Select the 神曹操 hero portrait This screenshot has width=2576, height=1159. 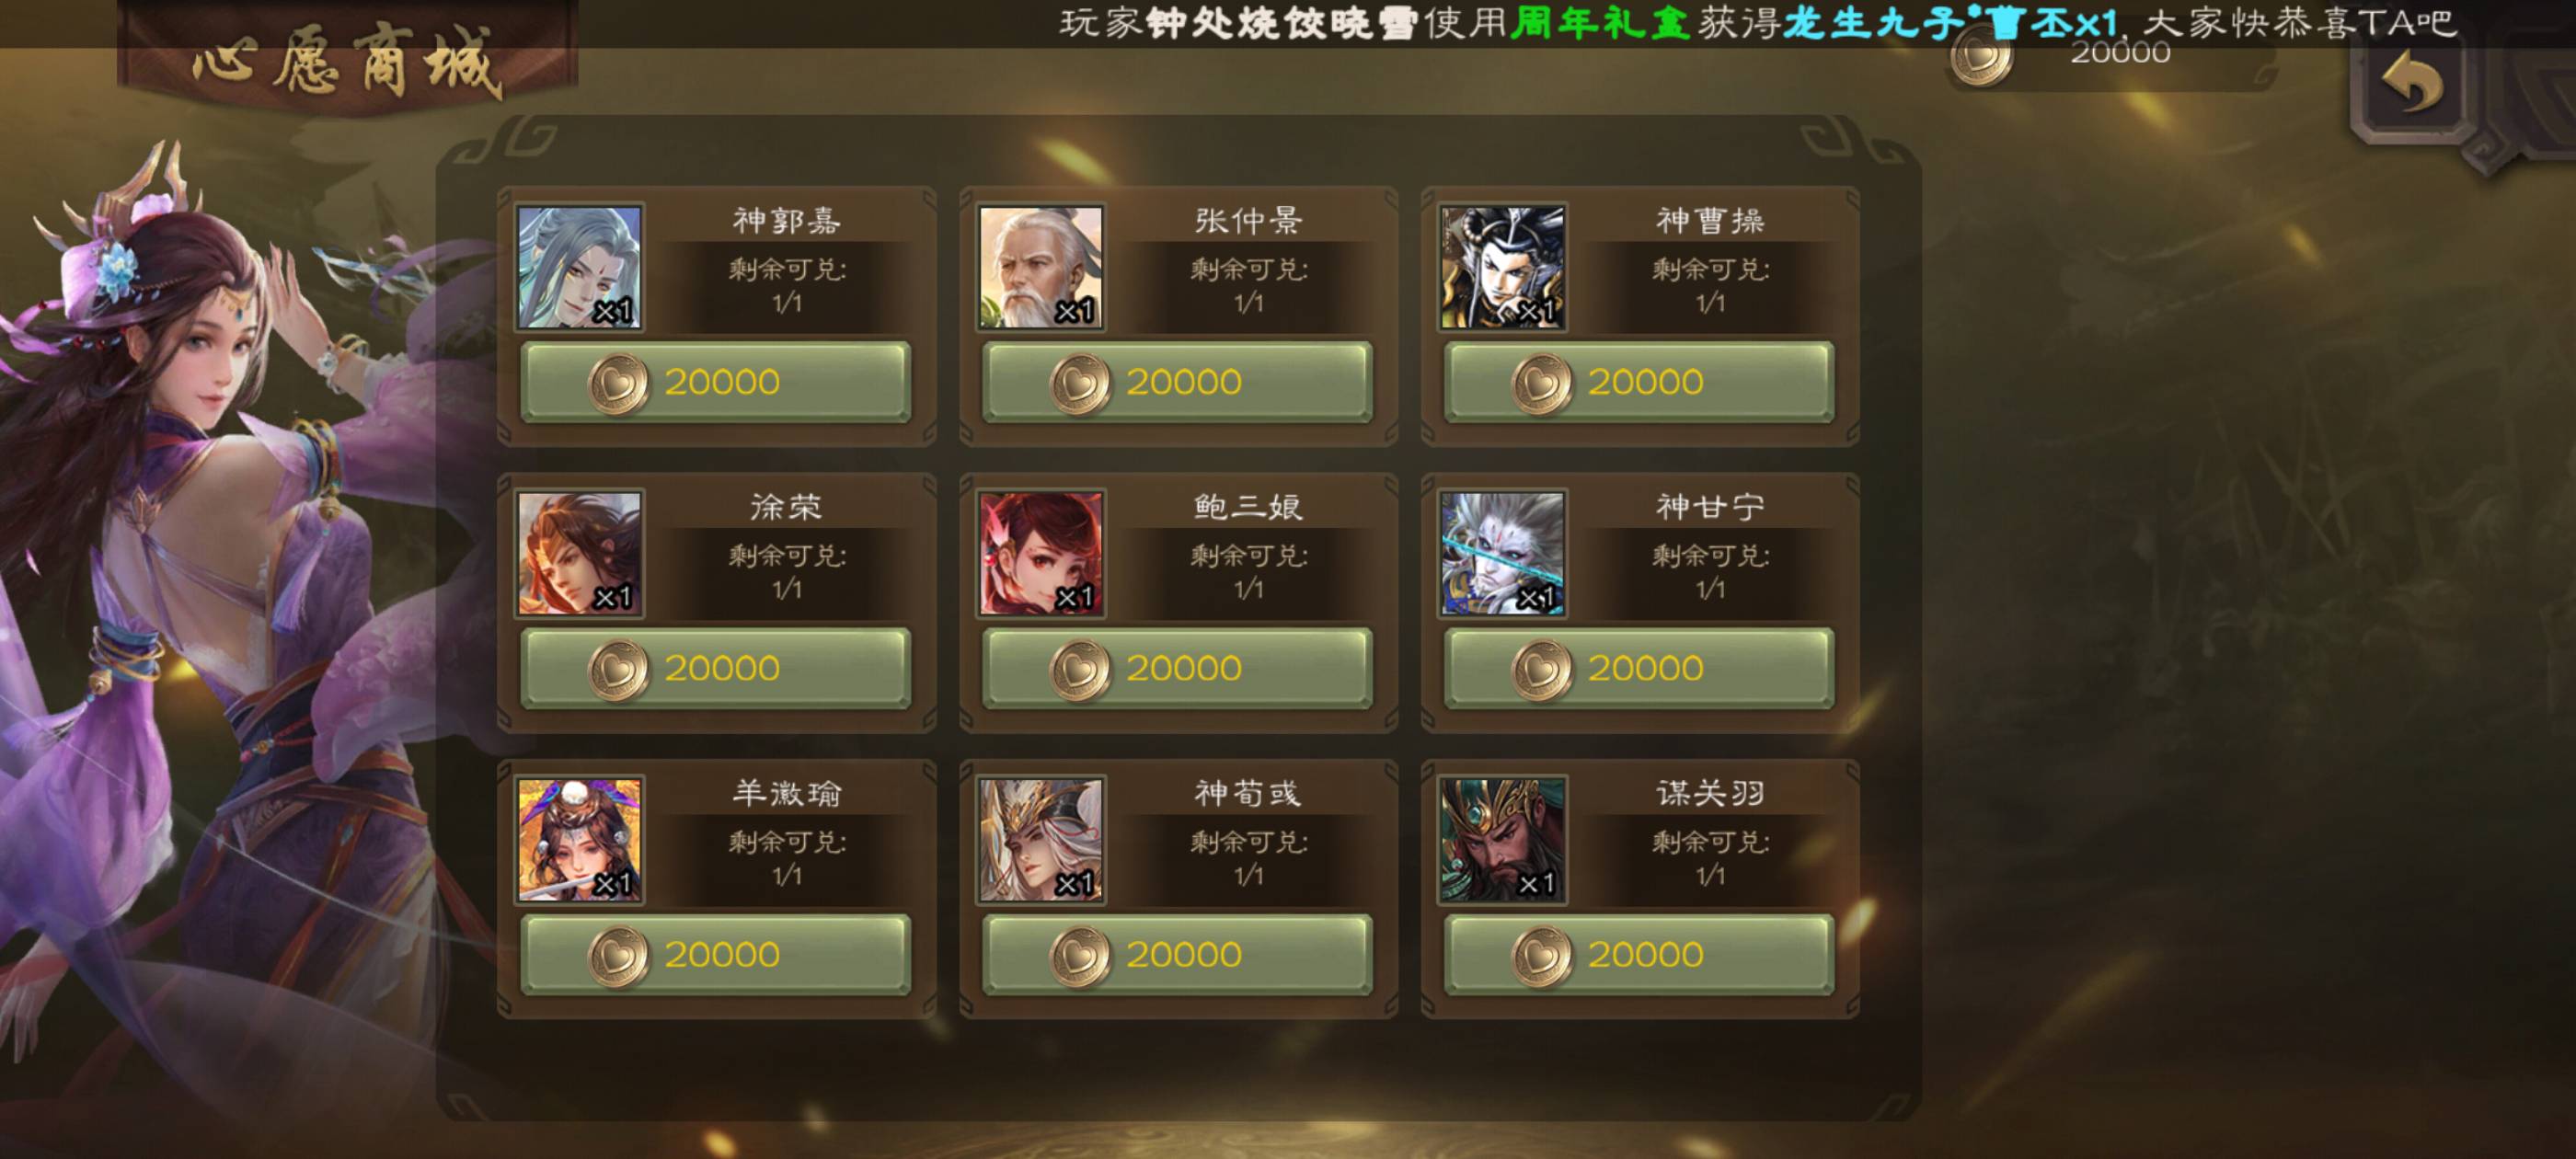(1503, 268)
